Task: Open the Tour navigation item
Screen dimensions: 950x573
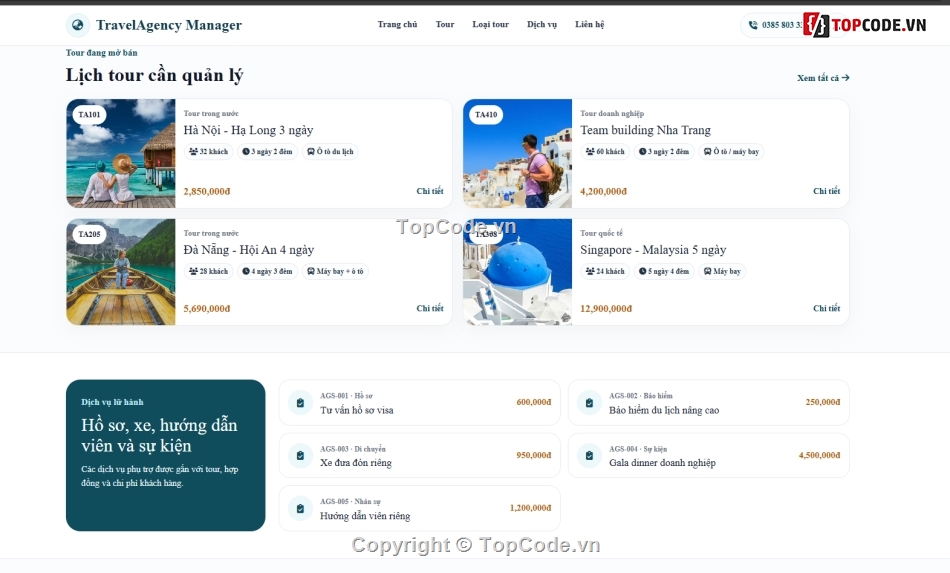Action: tap(445, 24)
